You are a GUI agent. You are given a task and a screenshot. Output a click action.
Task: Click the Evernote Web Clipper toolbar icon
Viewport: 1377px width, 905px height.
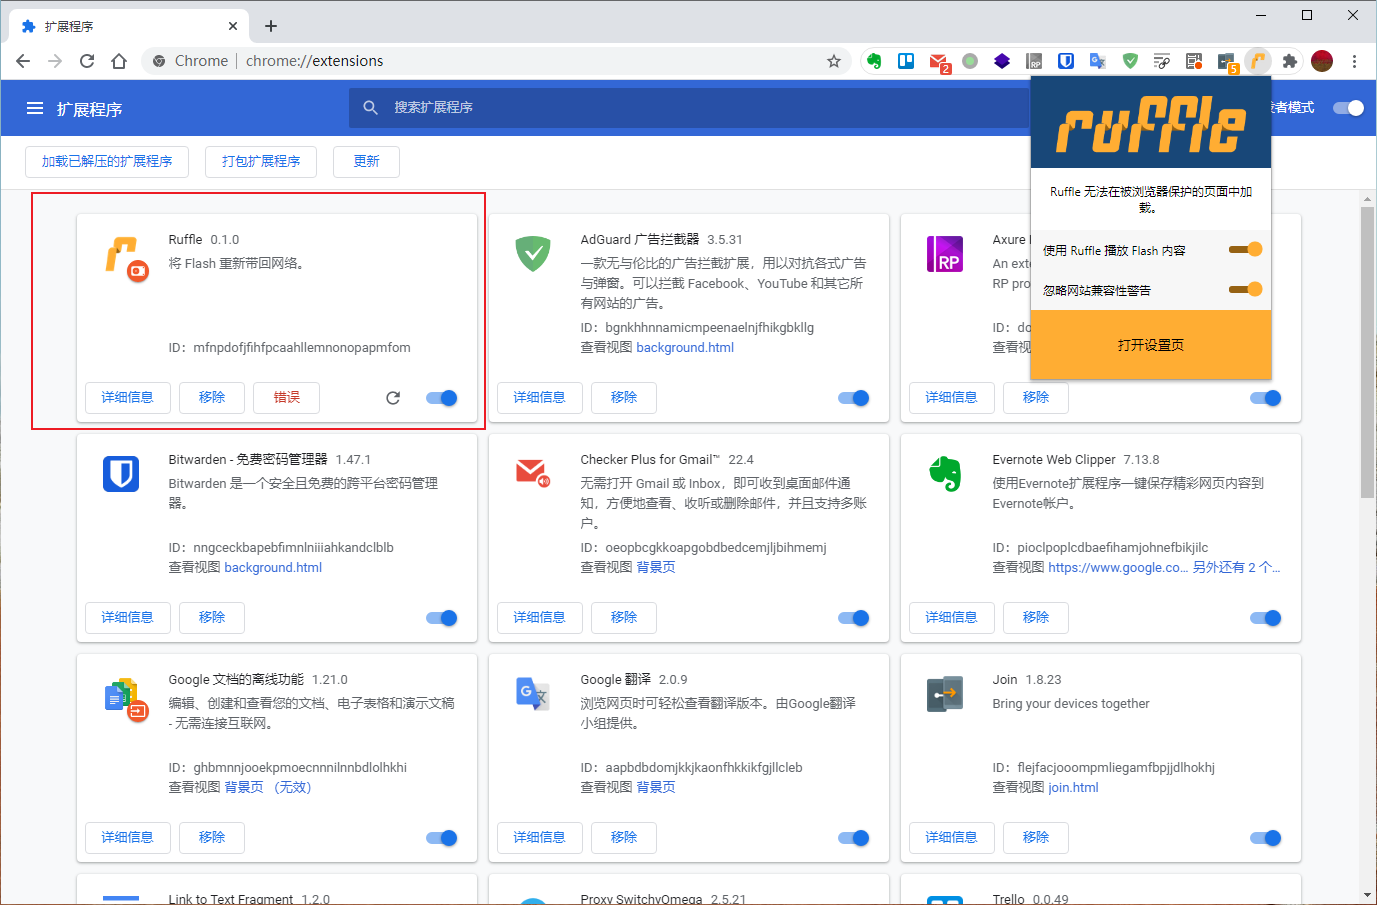pyautogui.click(x=874, y=61)
